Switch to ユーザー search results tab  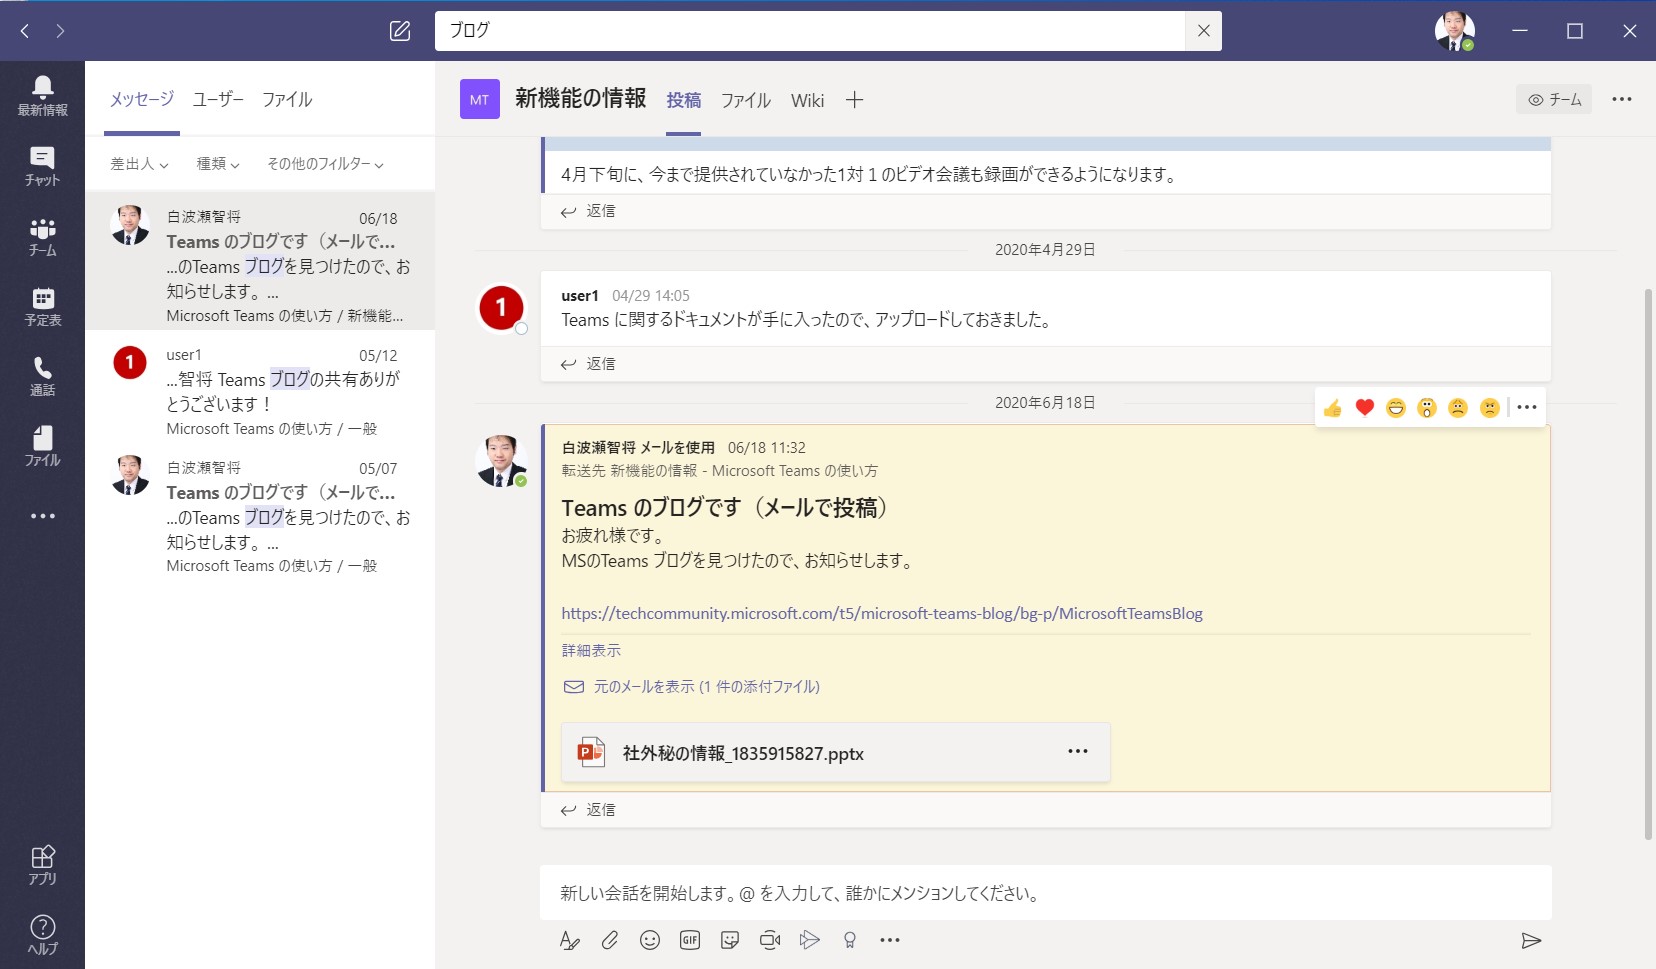click(x=218, y=99)
